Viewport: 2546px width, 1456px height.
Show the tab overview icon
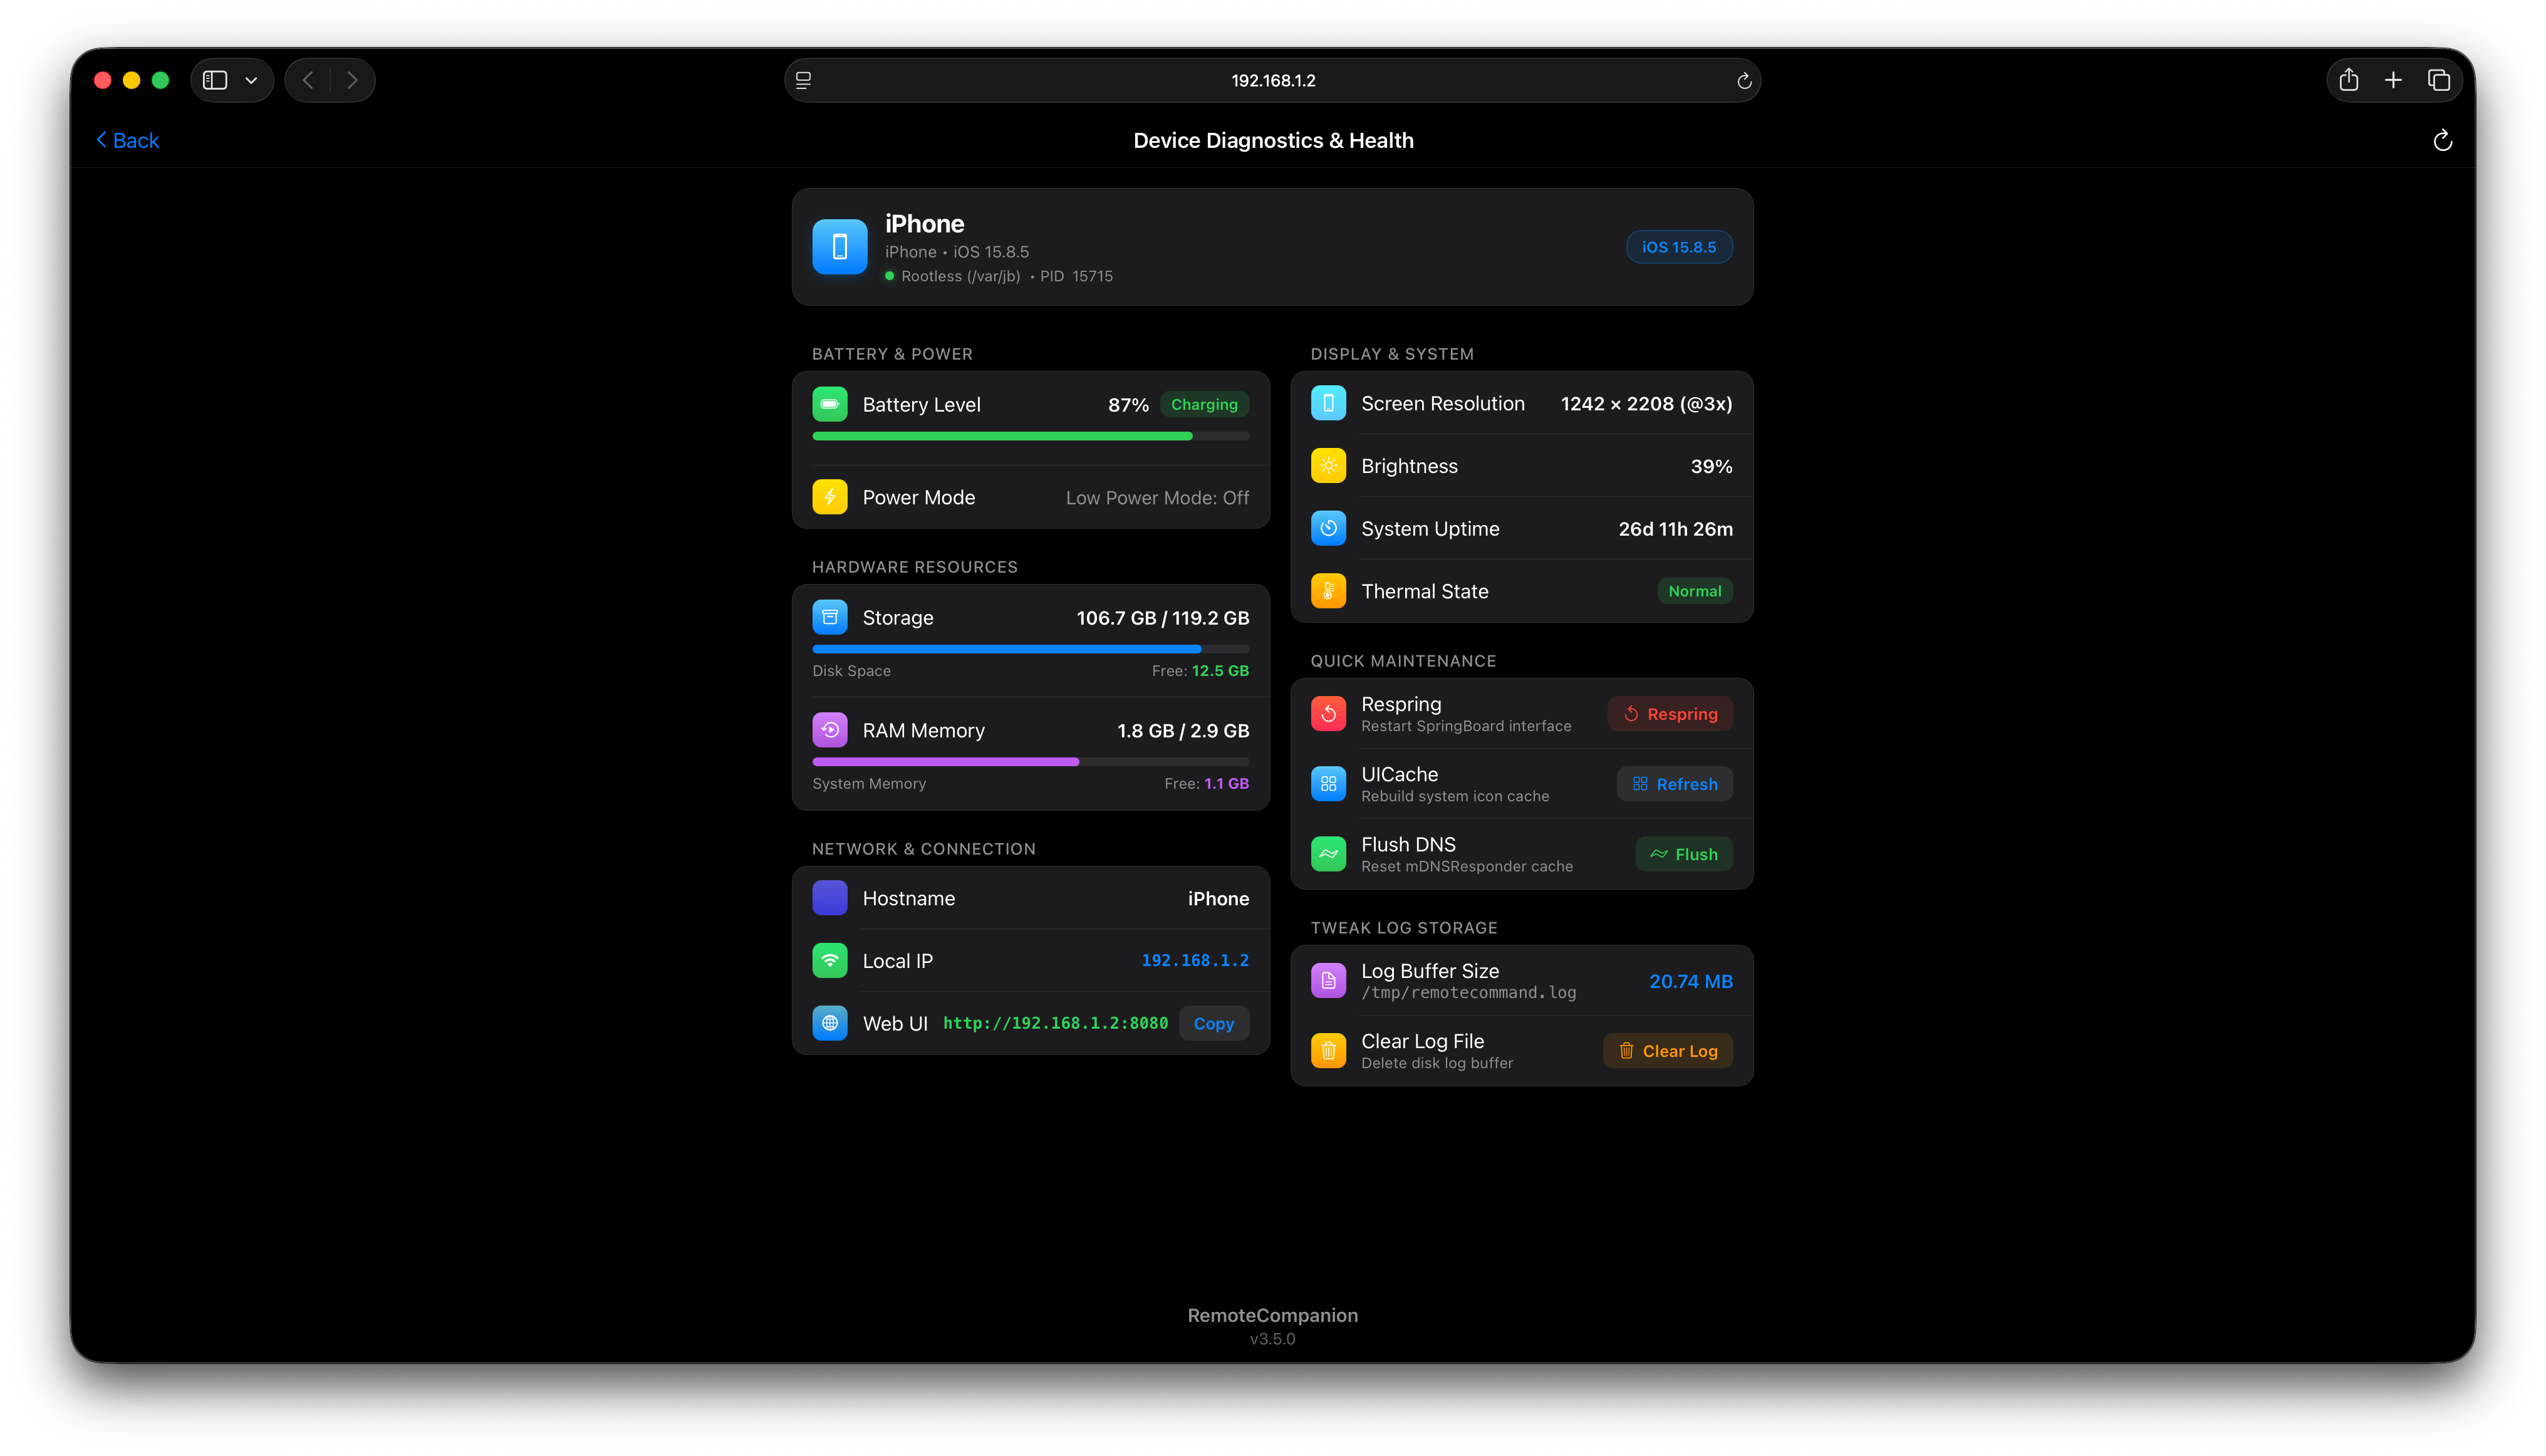(x=2439, y=80)
